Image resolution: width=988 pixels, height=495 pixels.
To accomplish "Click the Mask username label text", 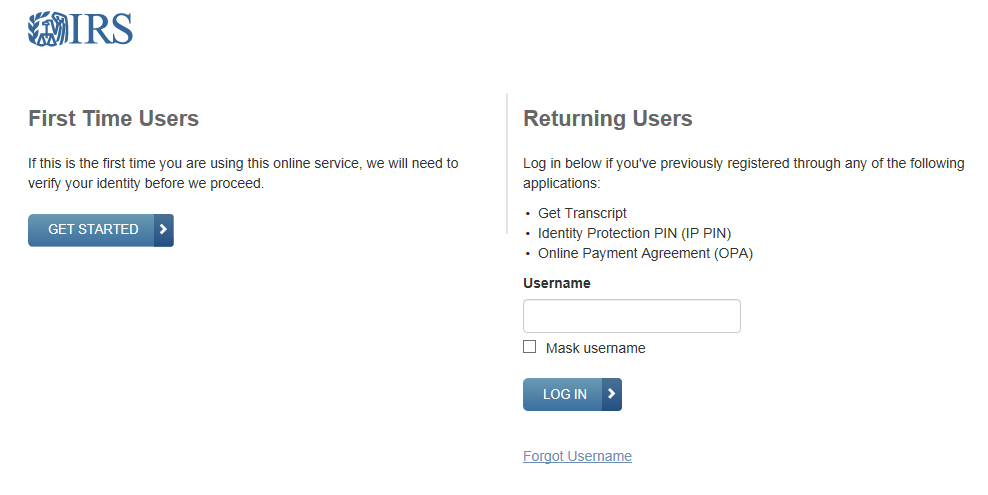I will point(595,349).
